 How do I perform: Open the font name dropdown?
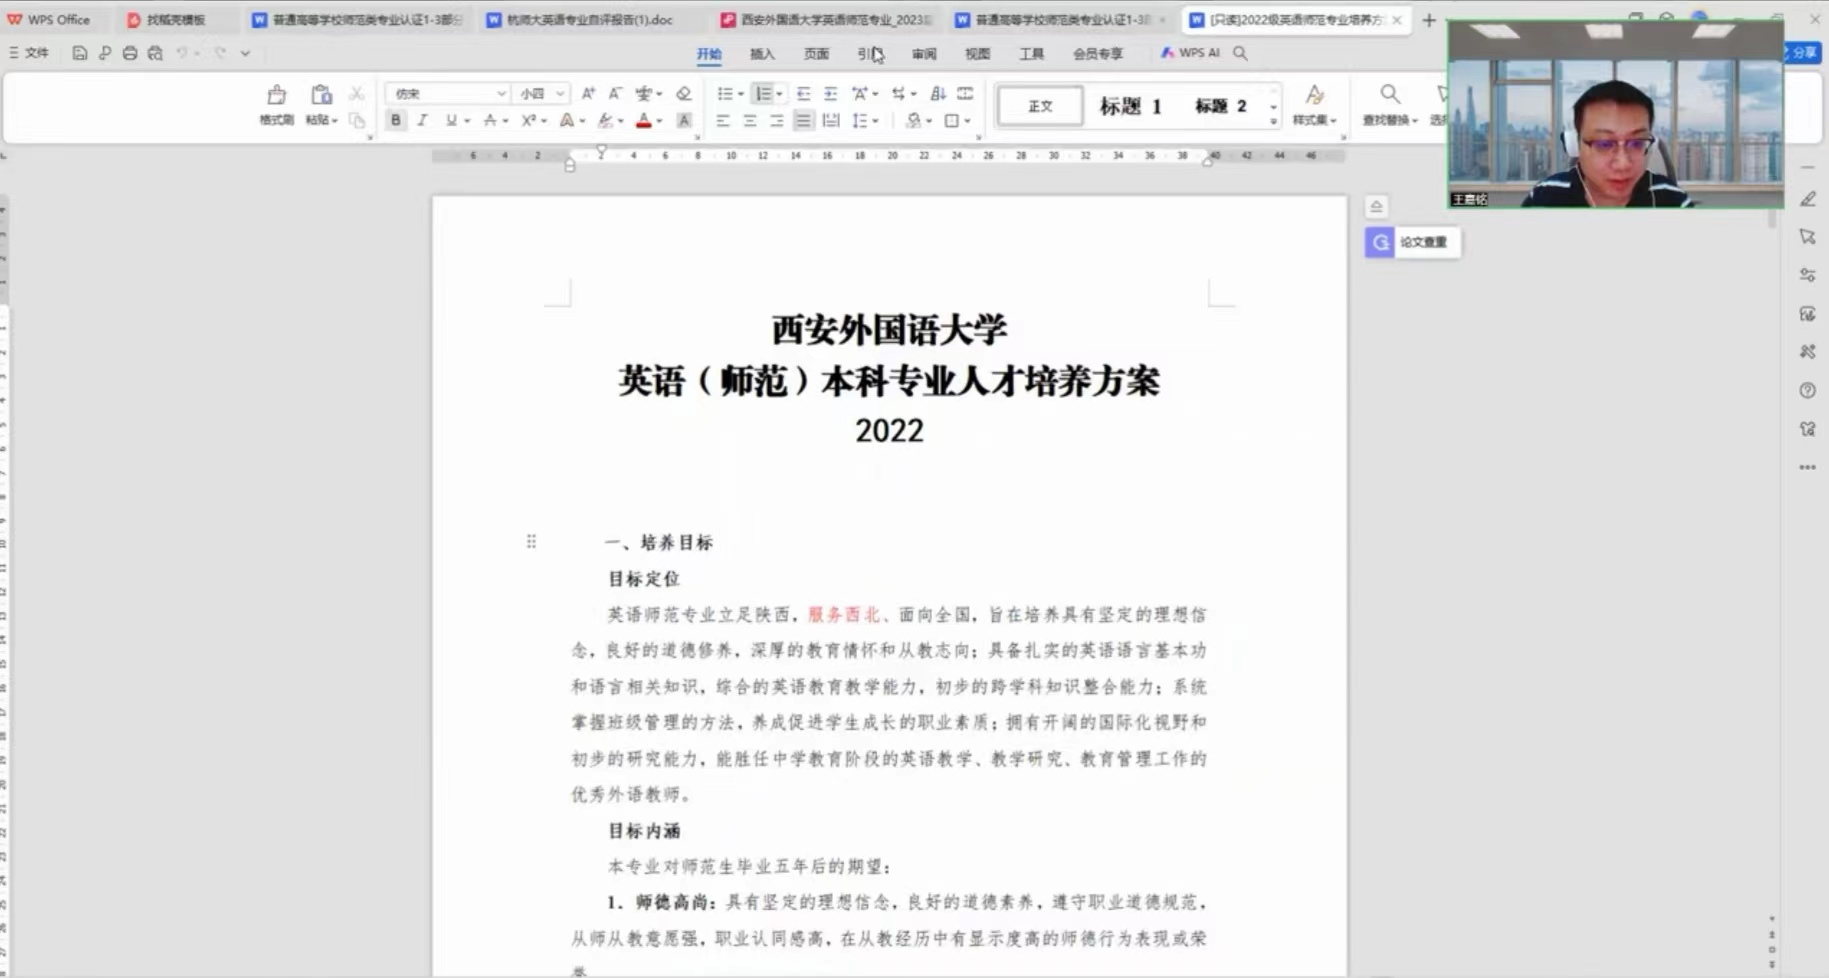[501, 94]
